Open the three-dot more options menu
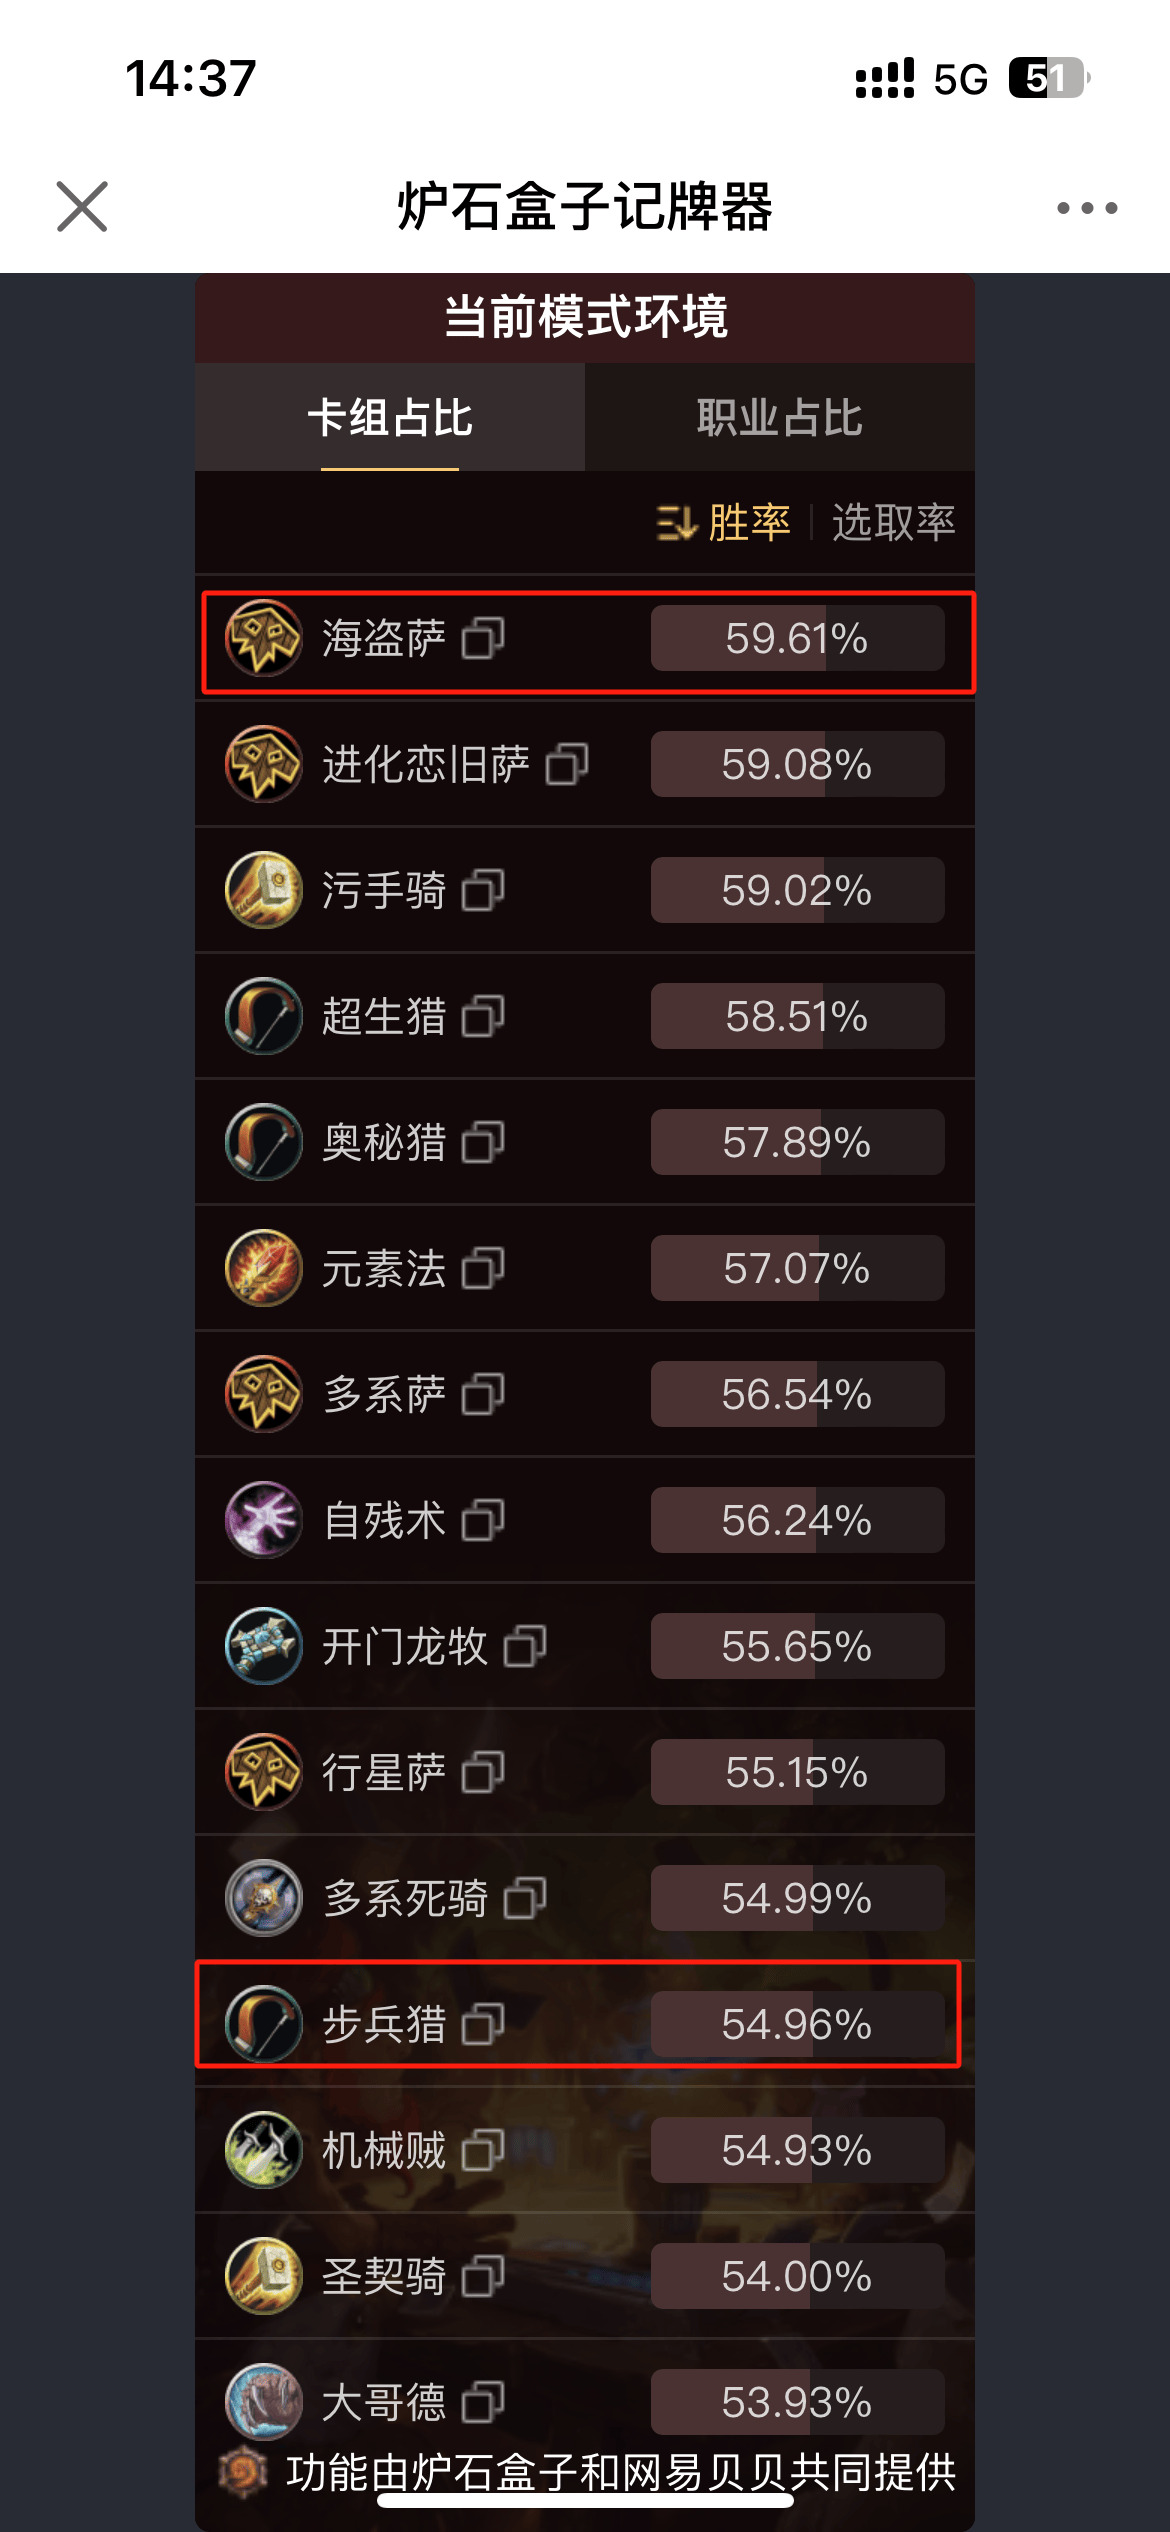Viewport: 1170px width, 2532px height. [x=1087, y=208]
